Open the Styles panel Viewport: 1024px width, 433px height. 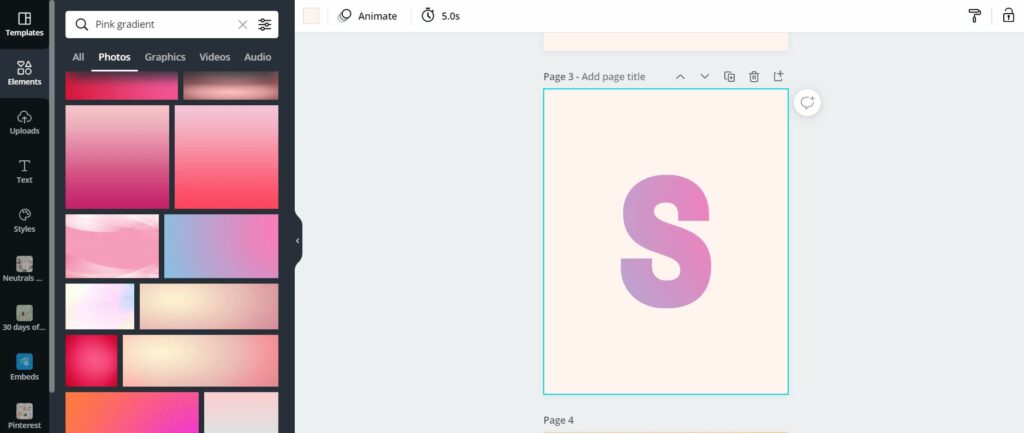click(24, 221)
